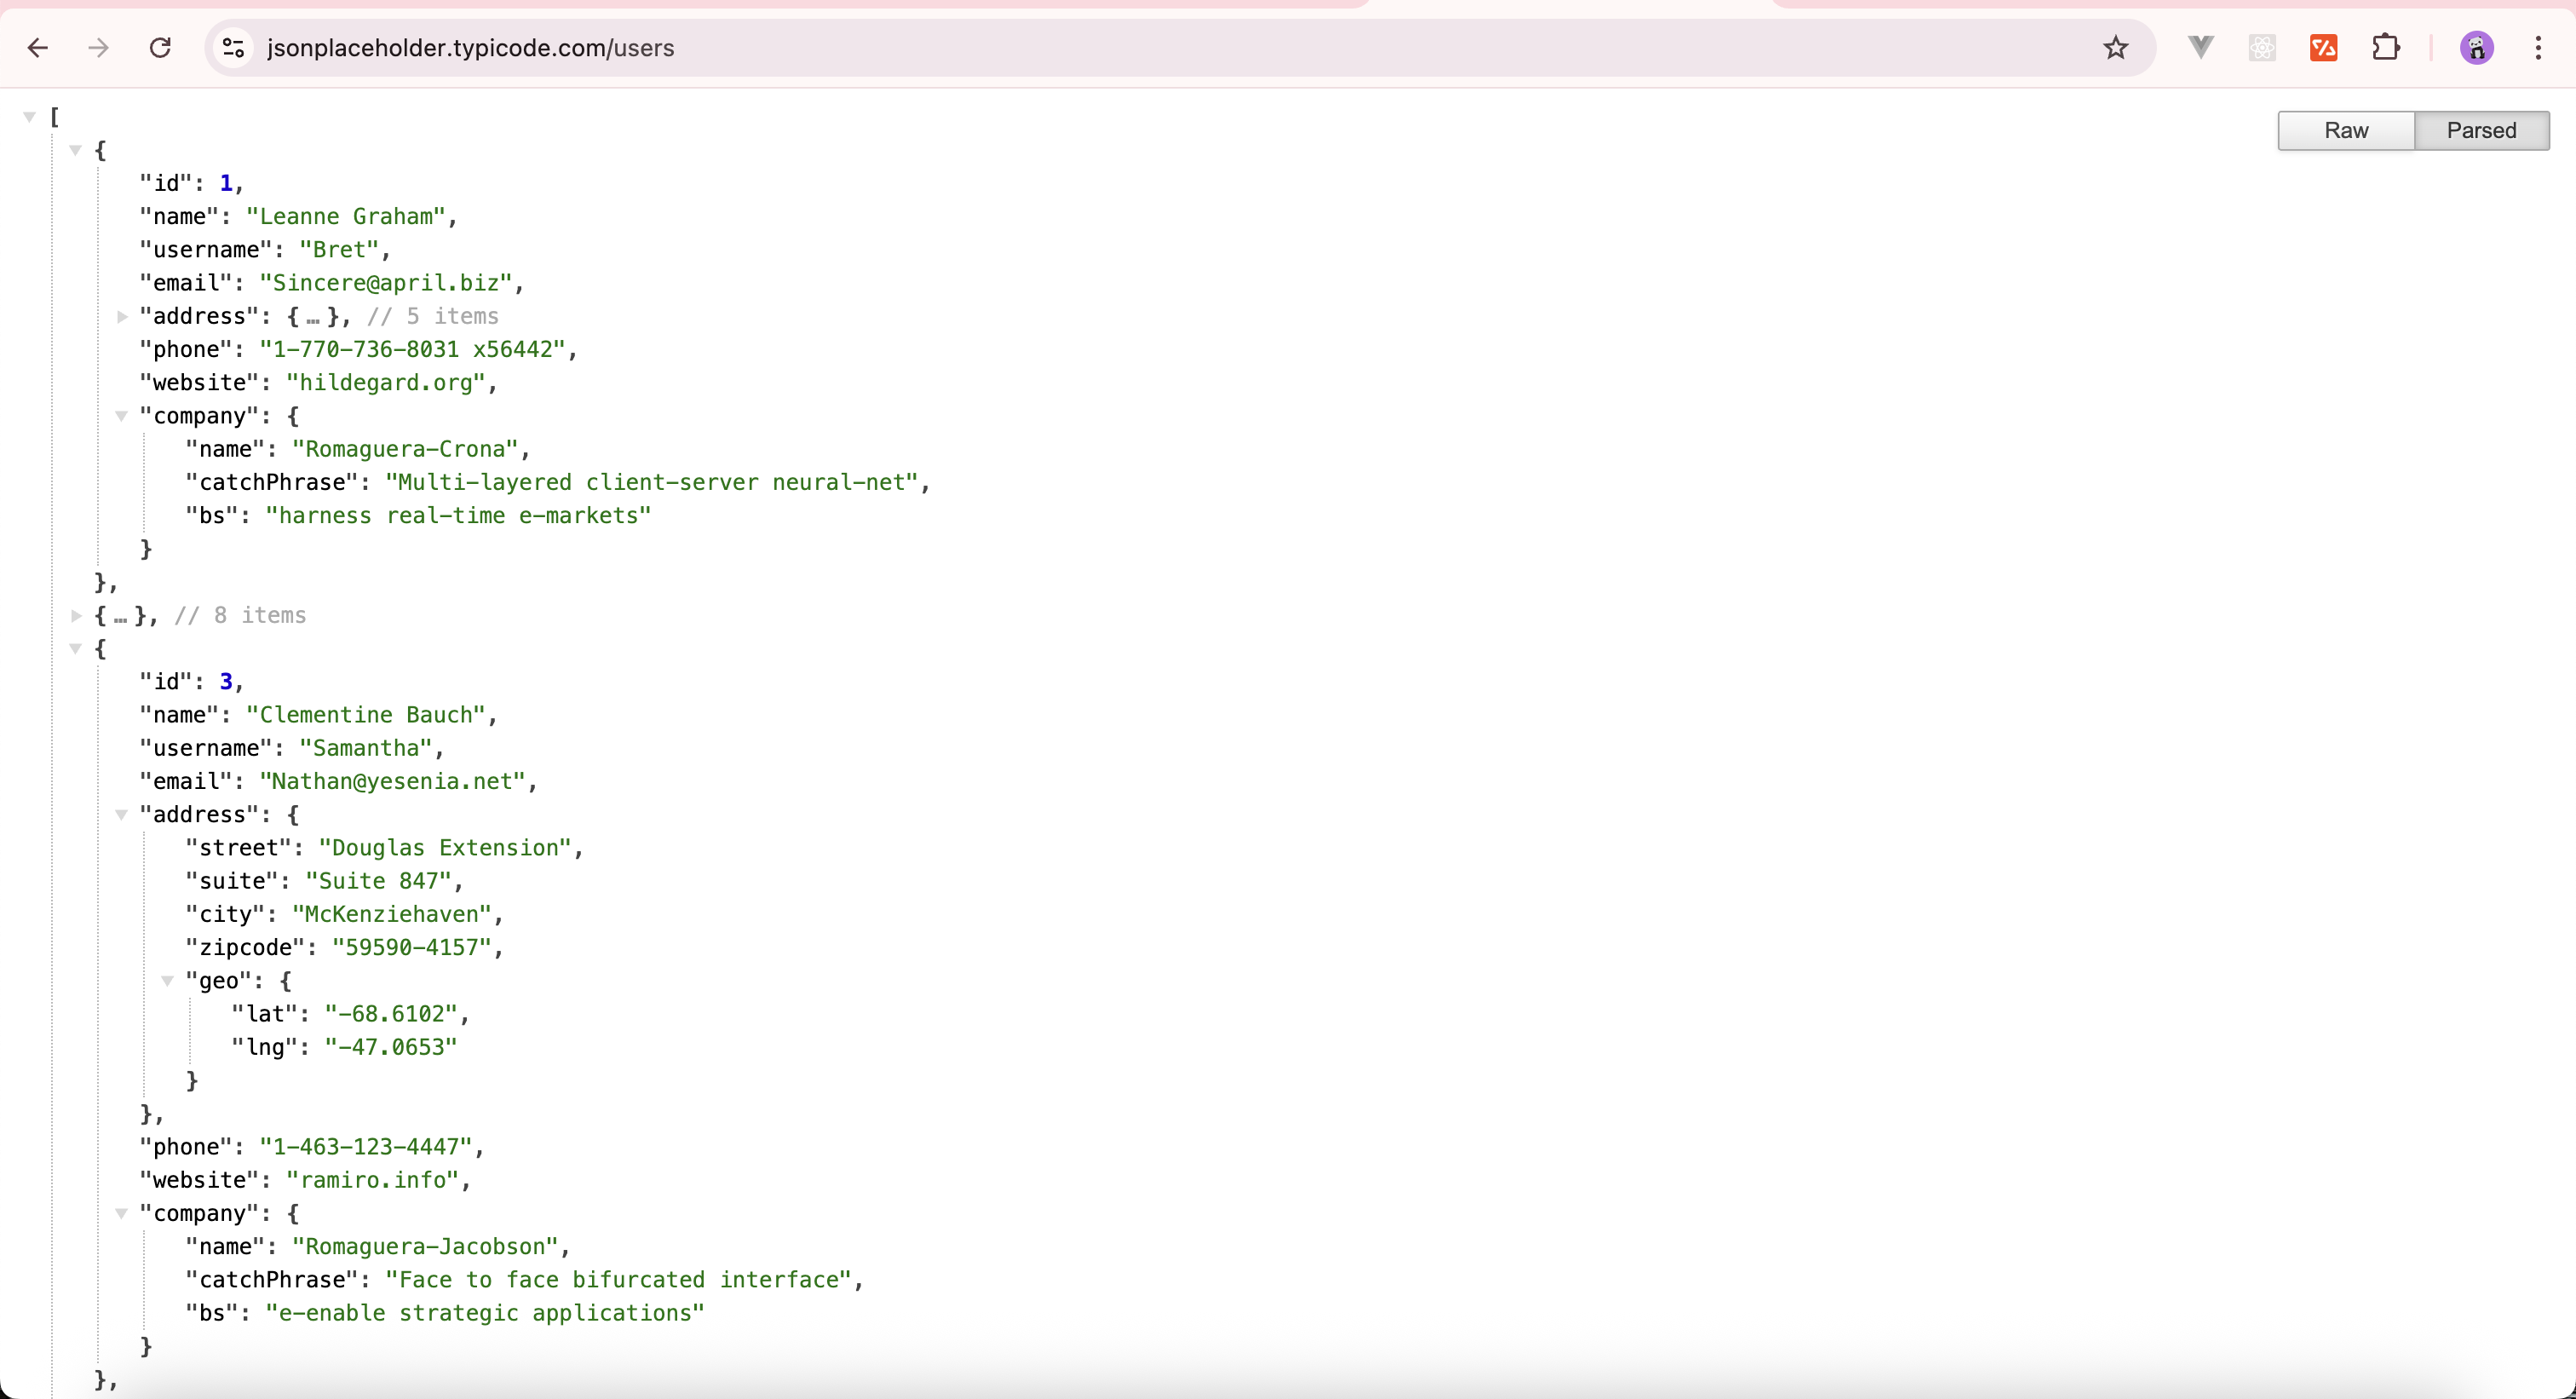Reload the current page
The width and height of the screenshot is (2576, 1399).
[160, 48]
